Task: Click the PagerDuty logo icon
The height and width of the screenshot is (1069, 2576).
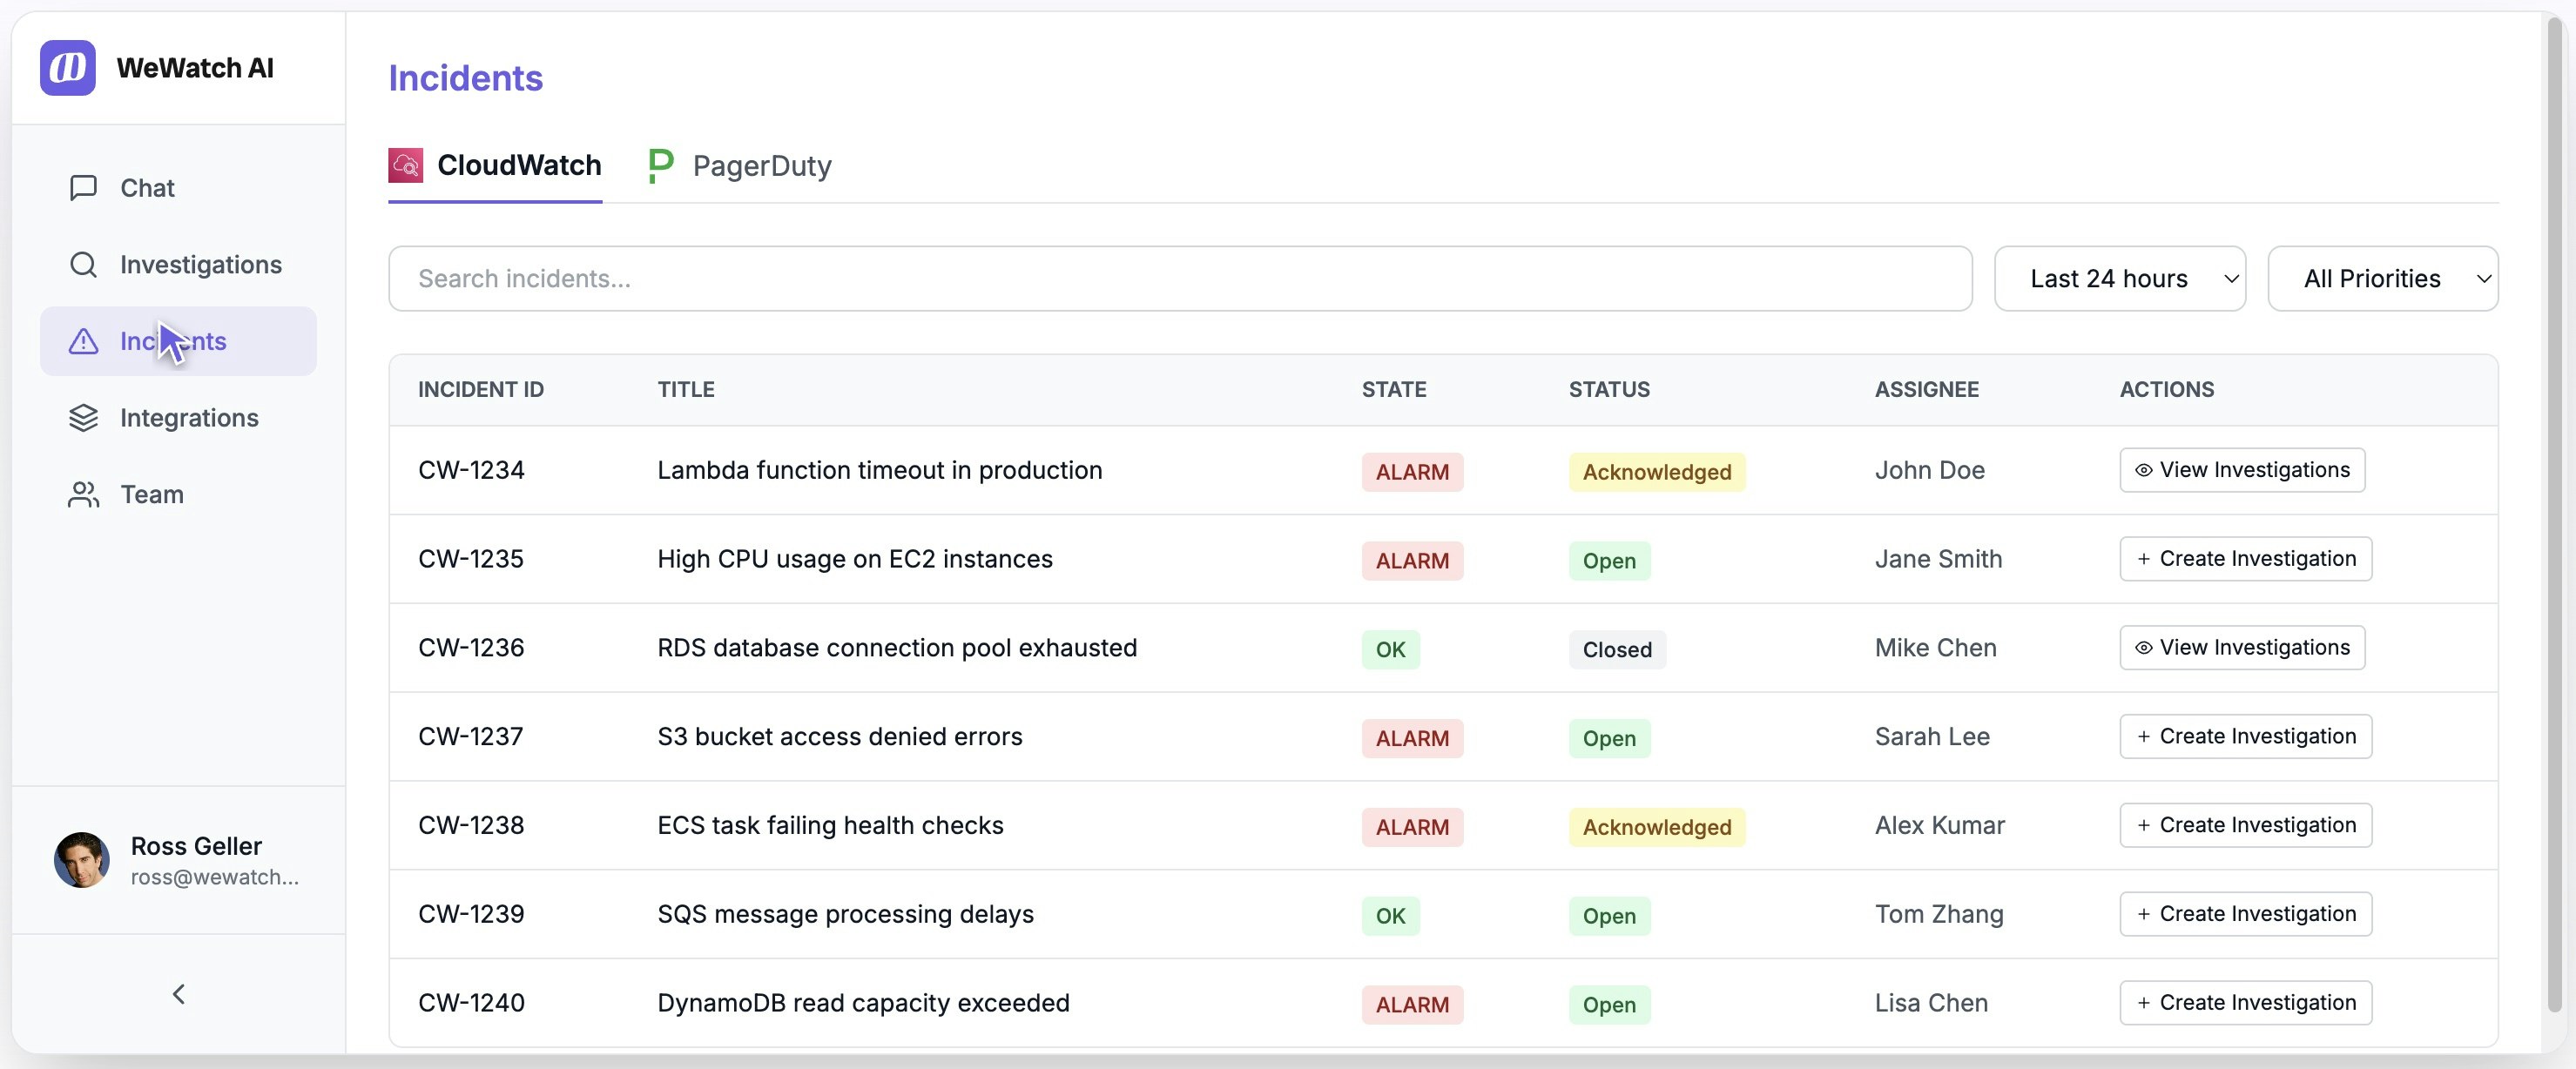Action: tap(659, 165)
